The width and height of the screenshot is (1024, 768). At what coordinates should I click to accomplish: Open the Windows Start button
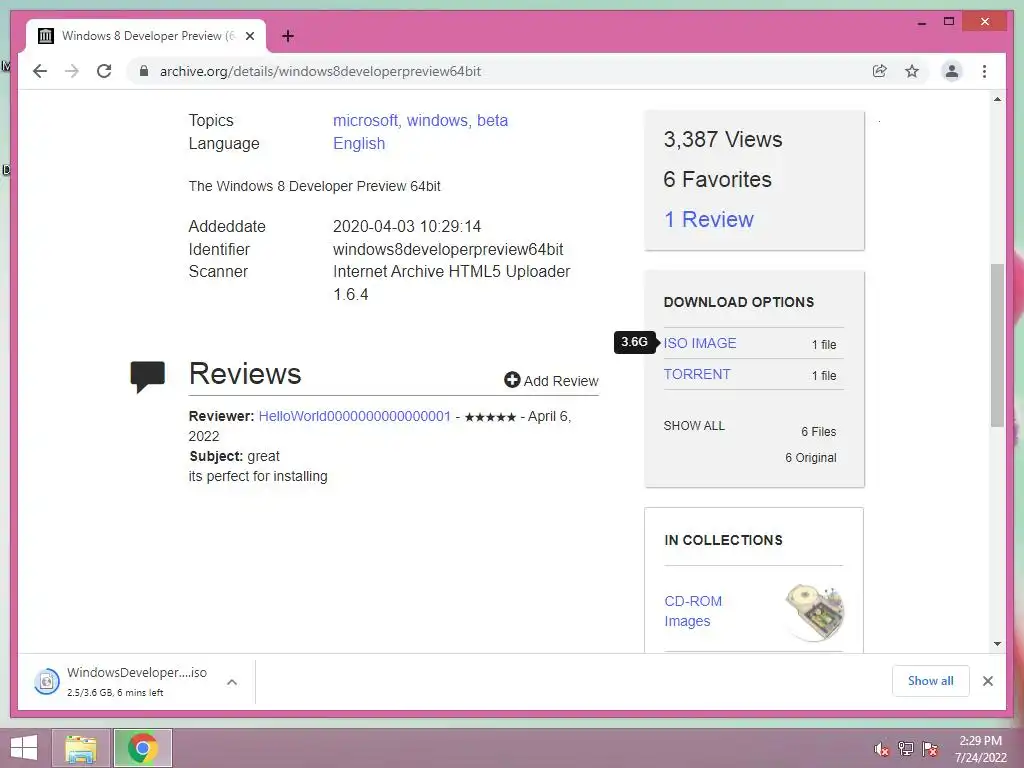(24, 748)
